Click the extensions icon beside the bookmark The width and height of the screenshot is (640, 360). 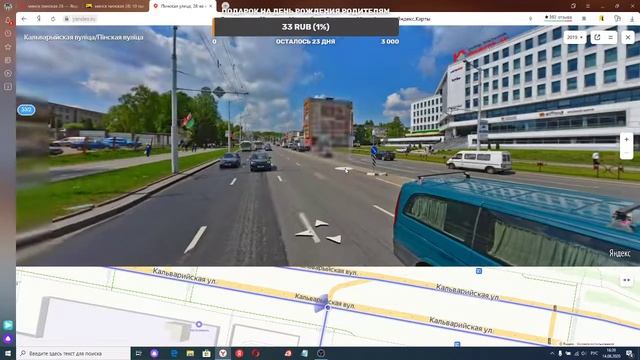coord(617,19)
